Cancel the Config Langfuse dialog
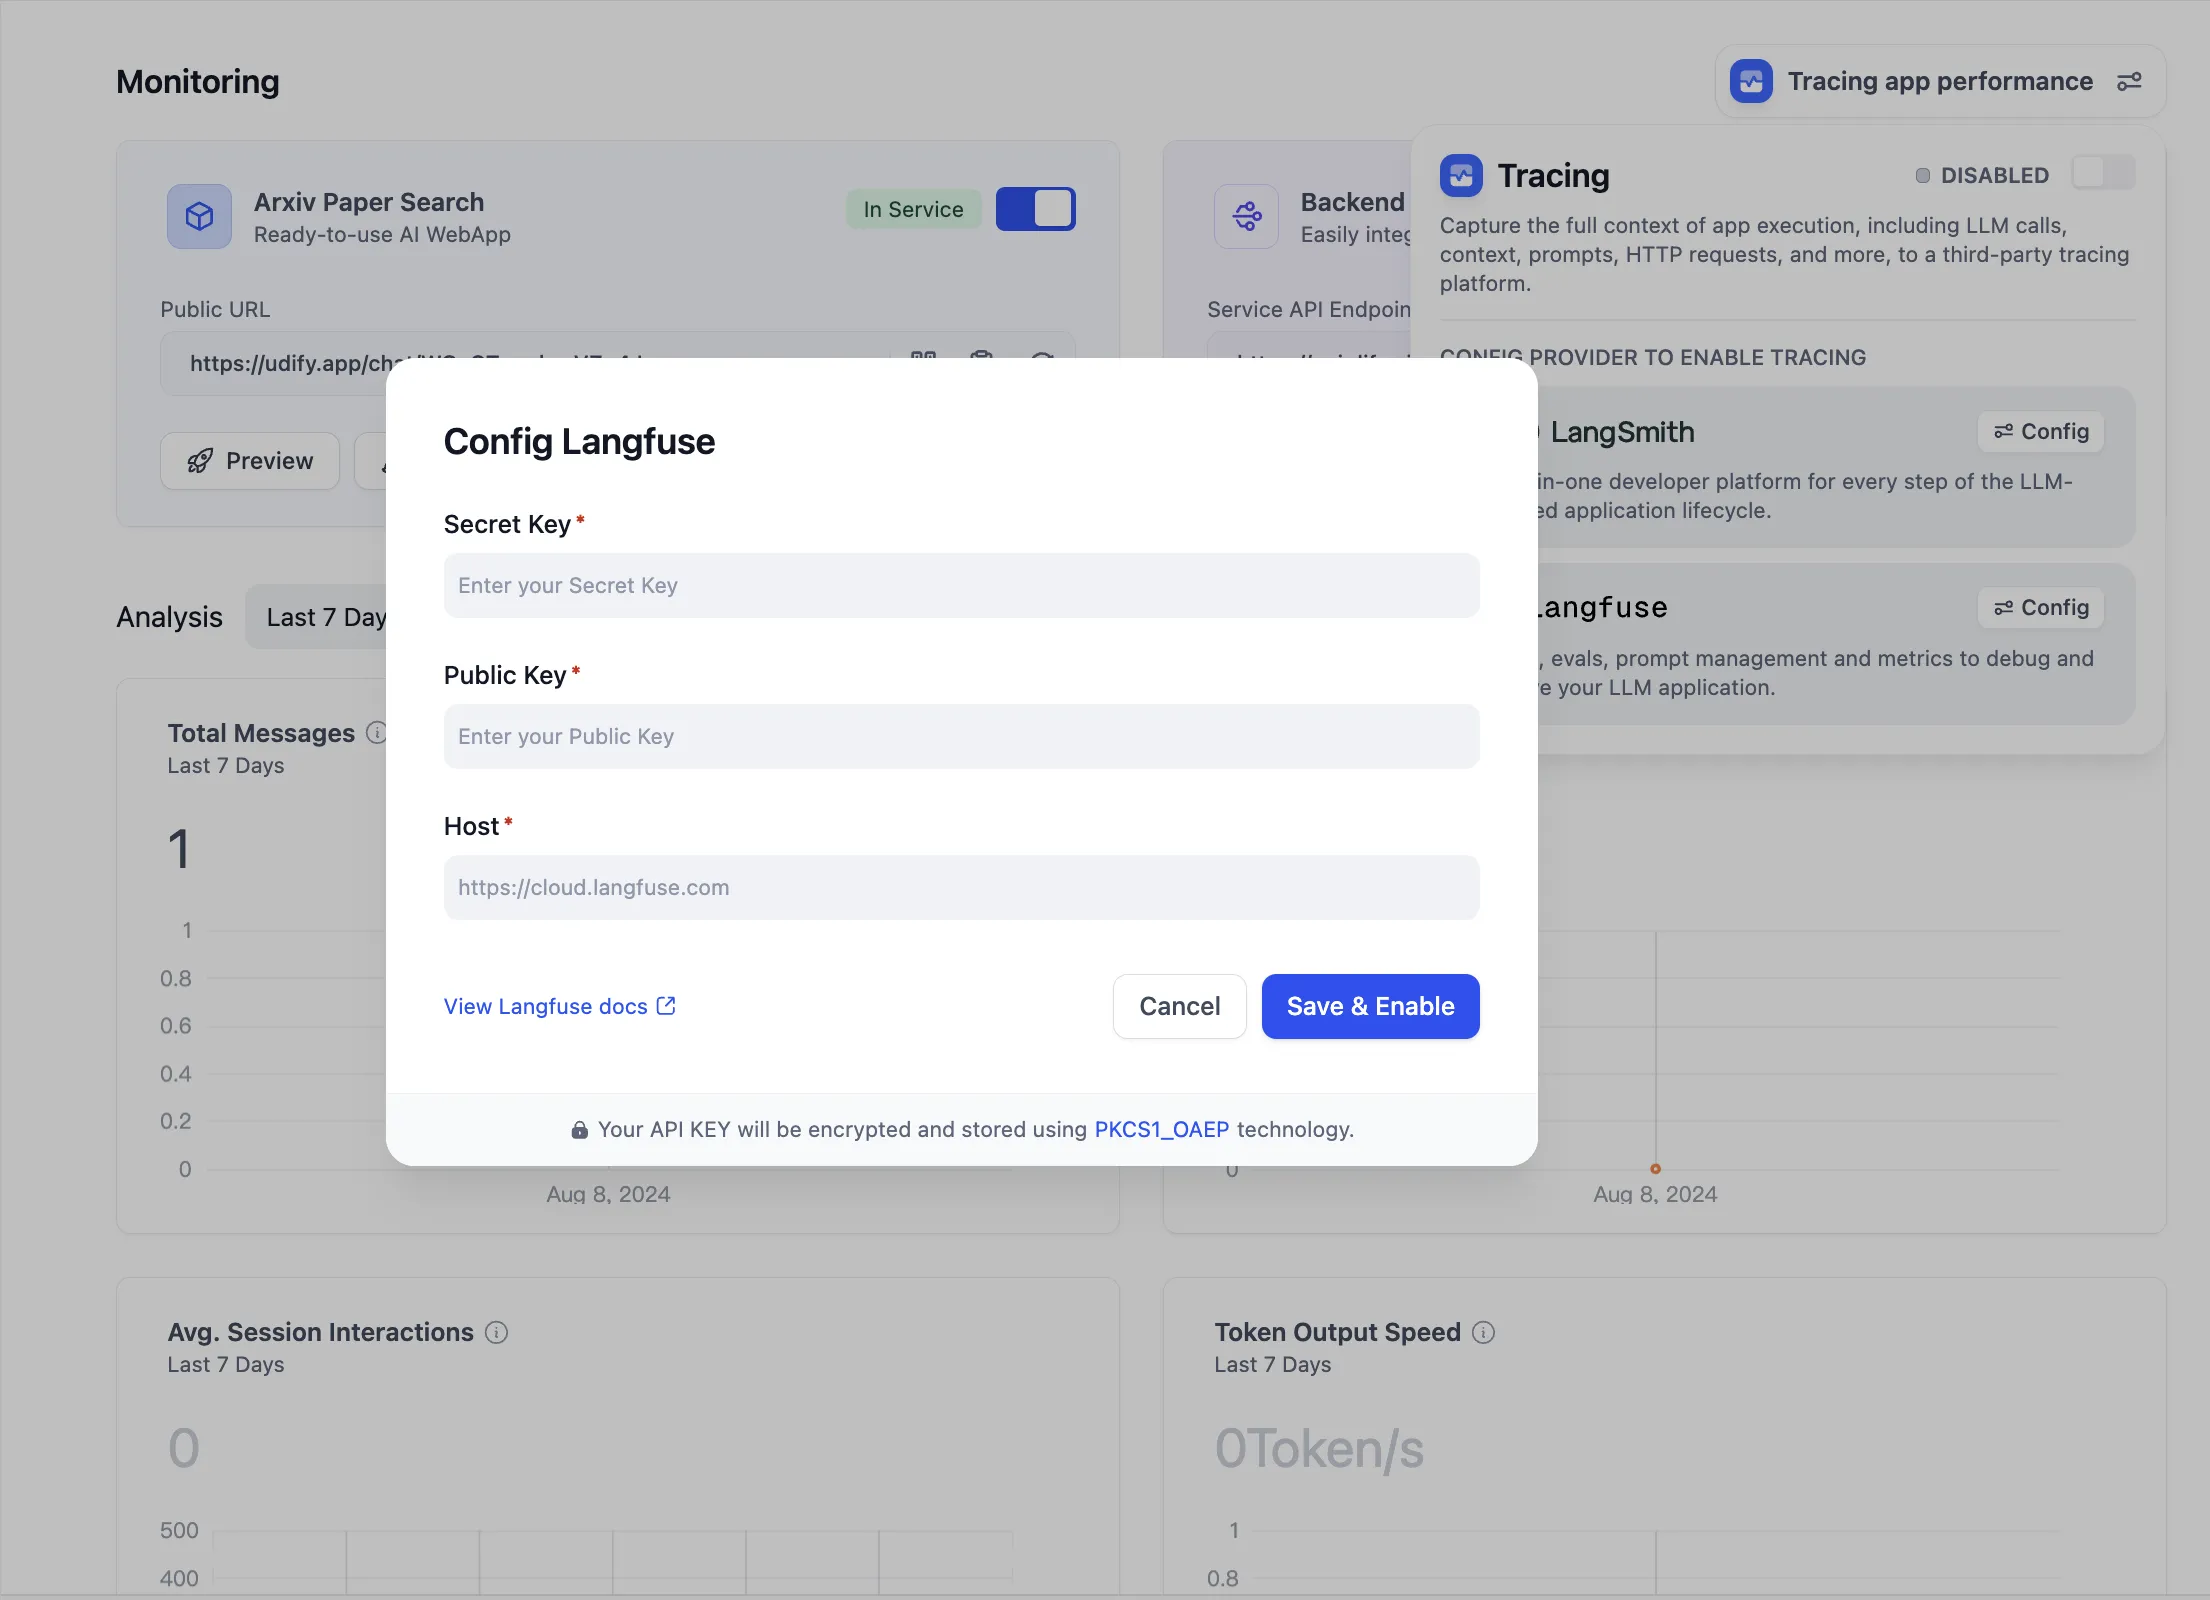Viewport: 2210px width, 1600px height. [x=1179, y=1006]
